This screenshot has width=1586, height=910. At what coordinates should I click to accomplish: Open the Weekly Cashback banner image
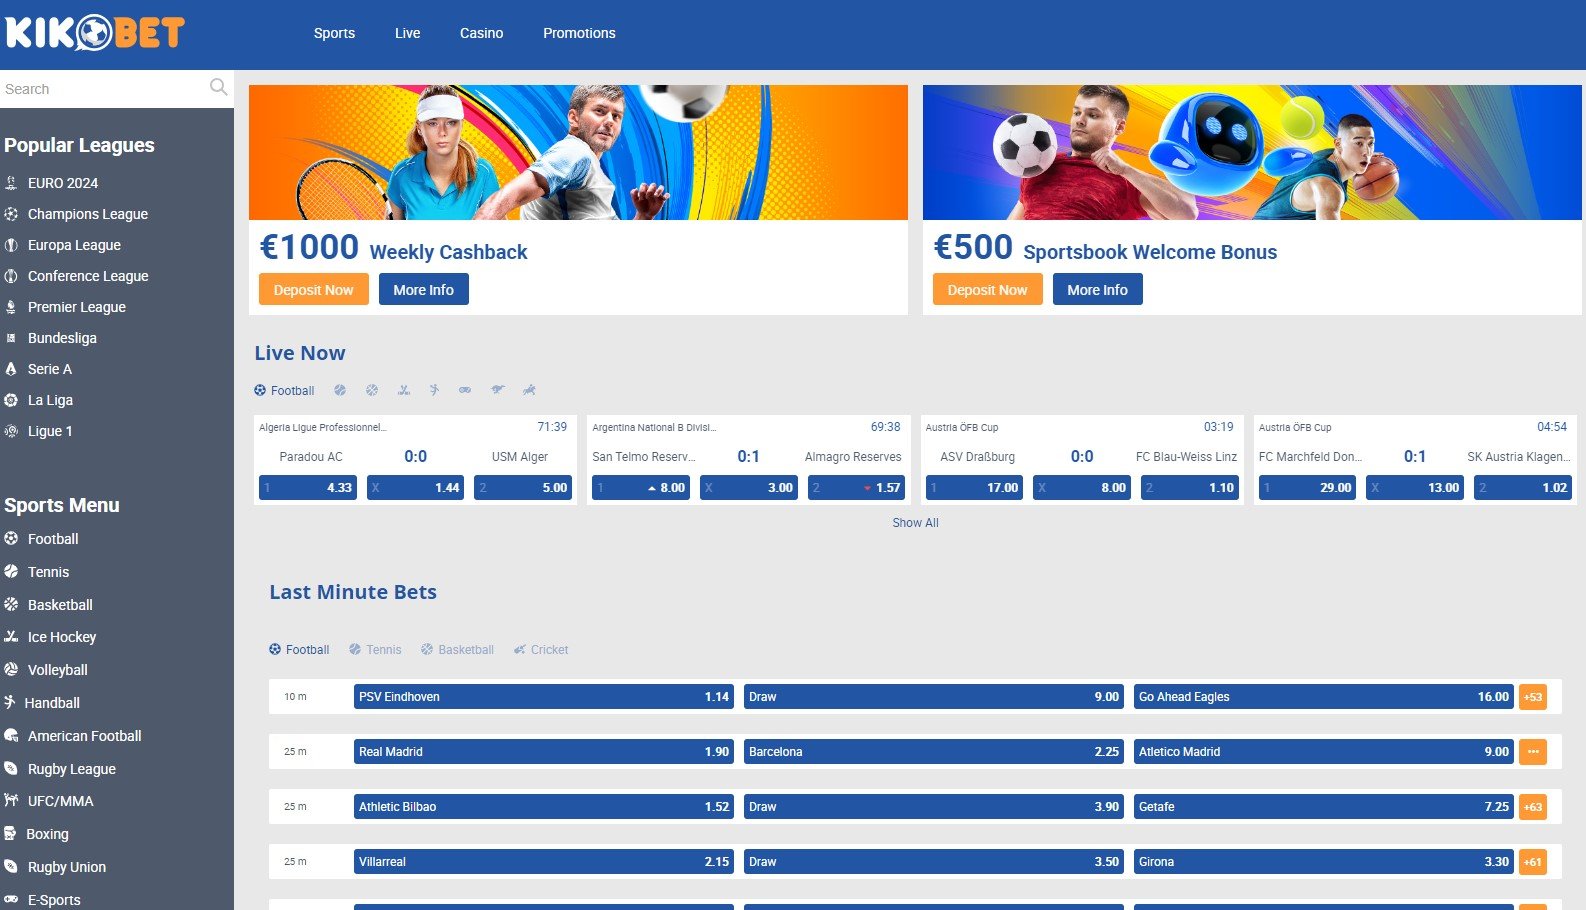pos(578,152)
